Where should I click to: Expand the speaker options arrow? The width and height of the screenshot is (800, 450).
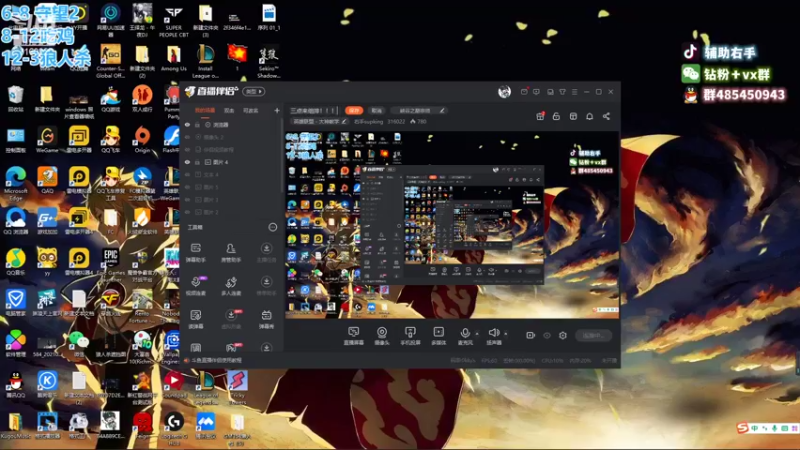tap(506, 334)
